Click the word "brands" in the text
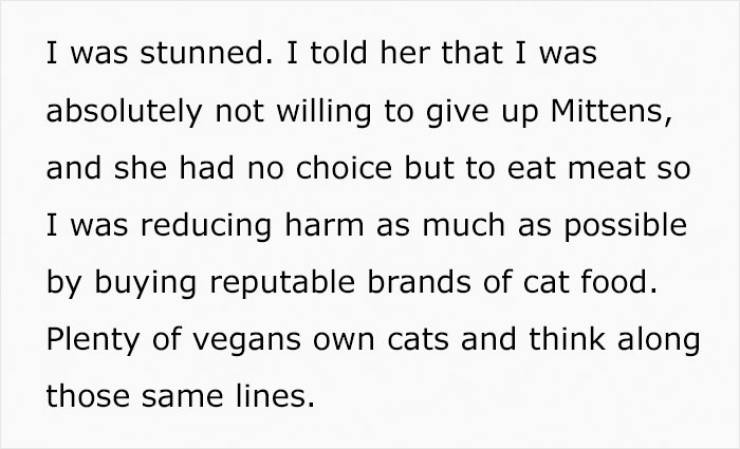Viewport: 740px width, 449px height. point(419,282)
